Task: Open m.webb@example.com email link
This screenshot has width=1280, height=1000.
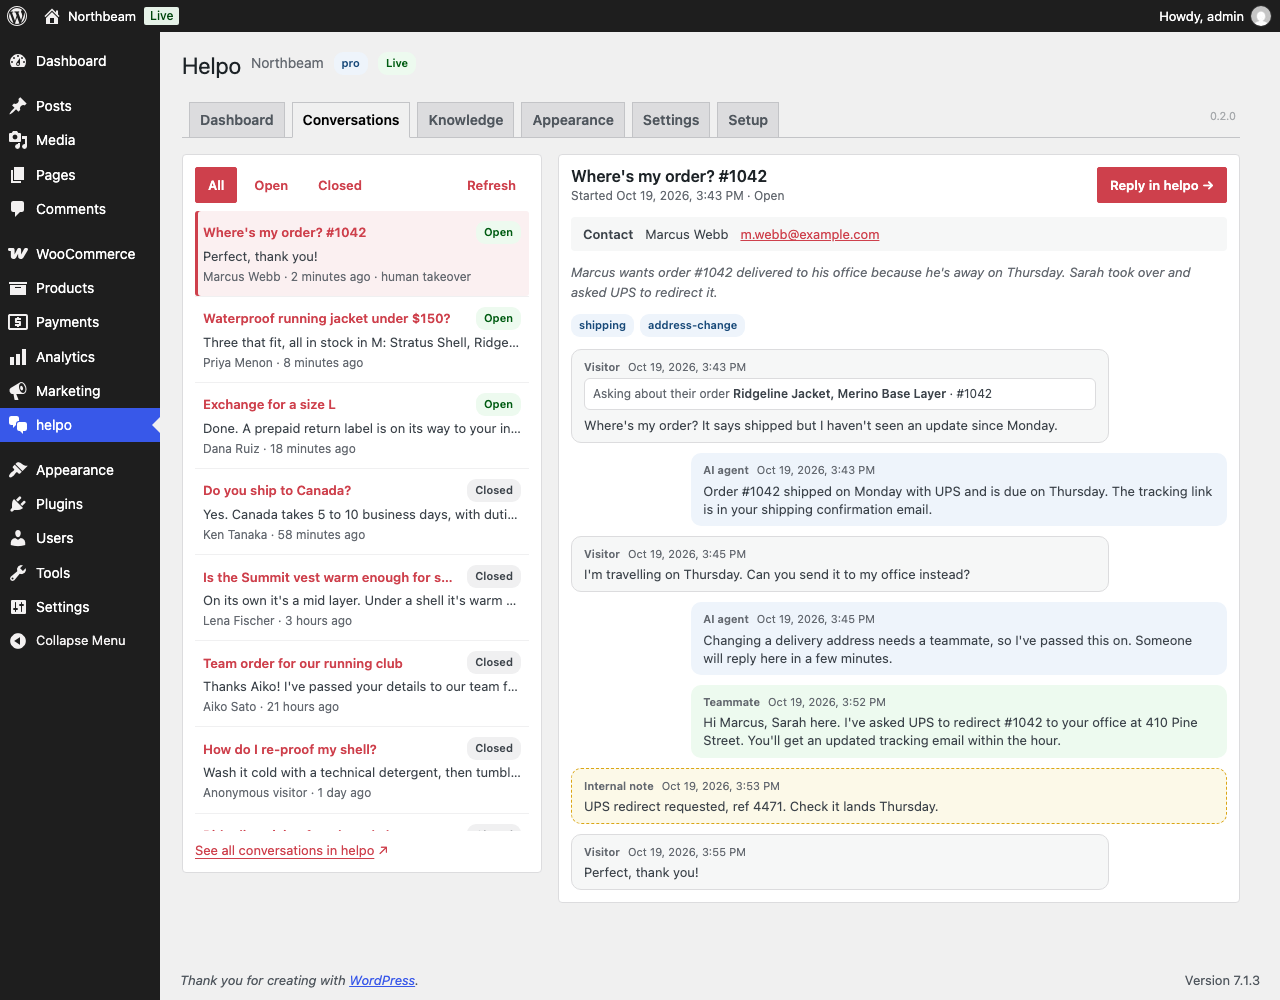Action: click(x=810, y=235)
